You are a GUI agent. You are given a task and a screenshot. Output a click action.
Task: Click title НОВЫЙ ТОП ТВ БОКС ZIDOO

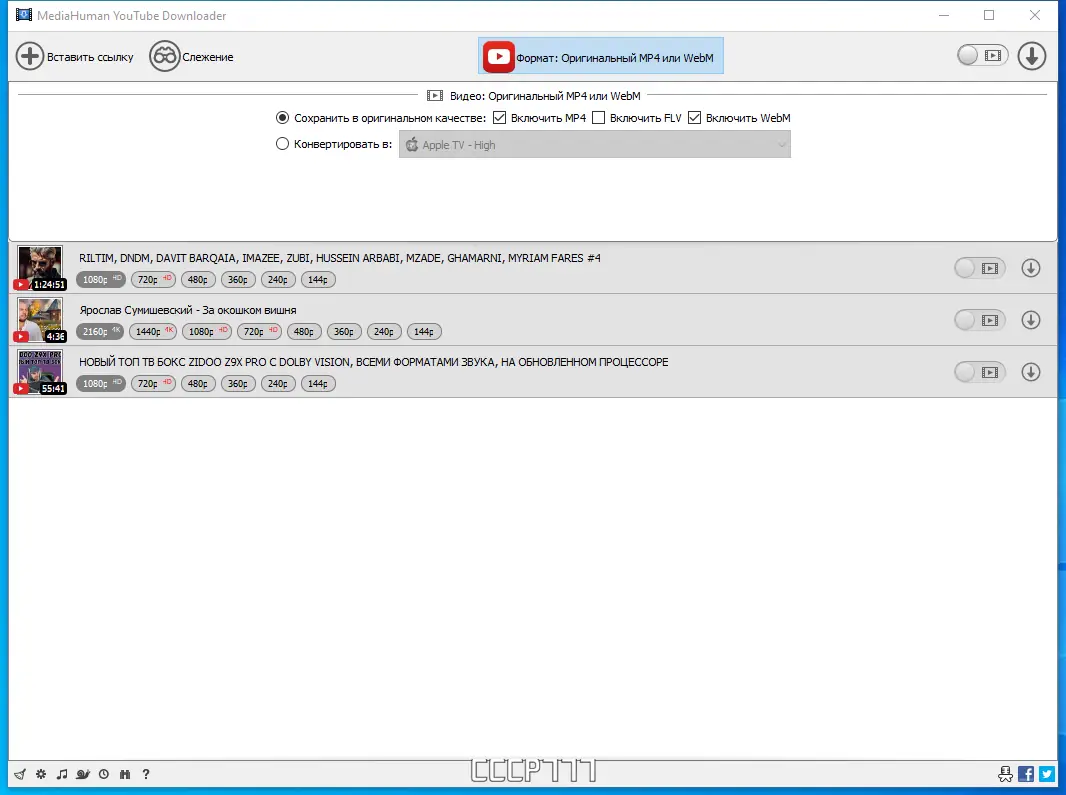[373, 362]
